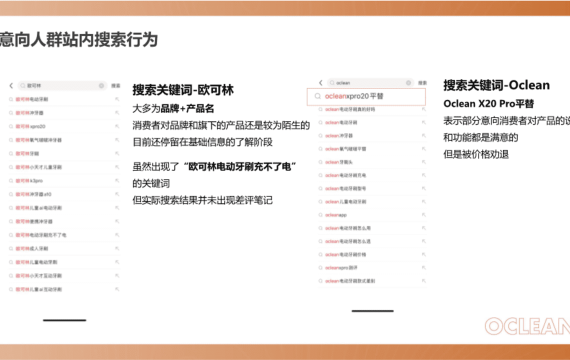Choose the 欧可林电动牙刷充不了电 suggestion
570x360 pixels.
coord(64,235)
